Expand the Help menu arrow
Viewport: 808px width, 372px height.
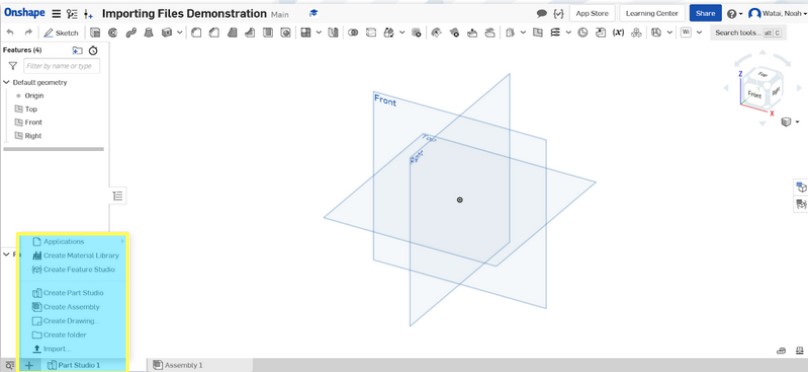(x=741, y=14)
